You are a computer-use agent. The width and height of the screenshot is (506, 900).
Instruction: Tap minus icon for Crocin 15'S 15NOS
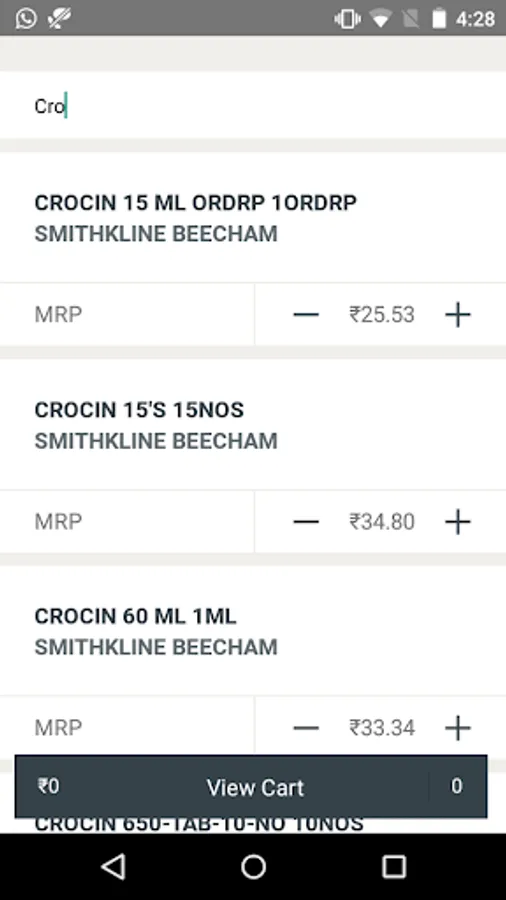tap(306, 522)
